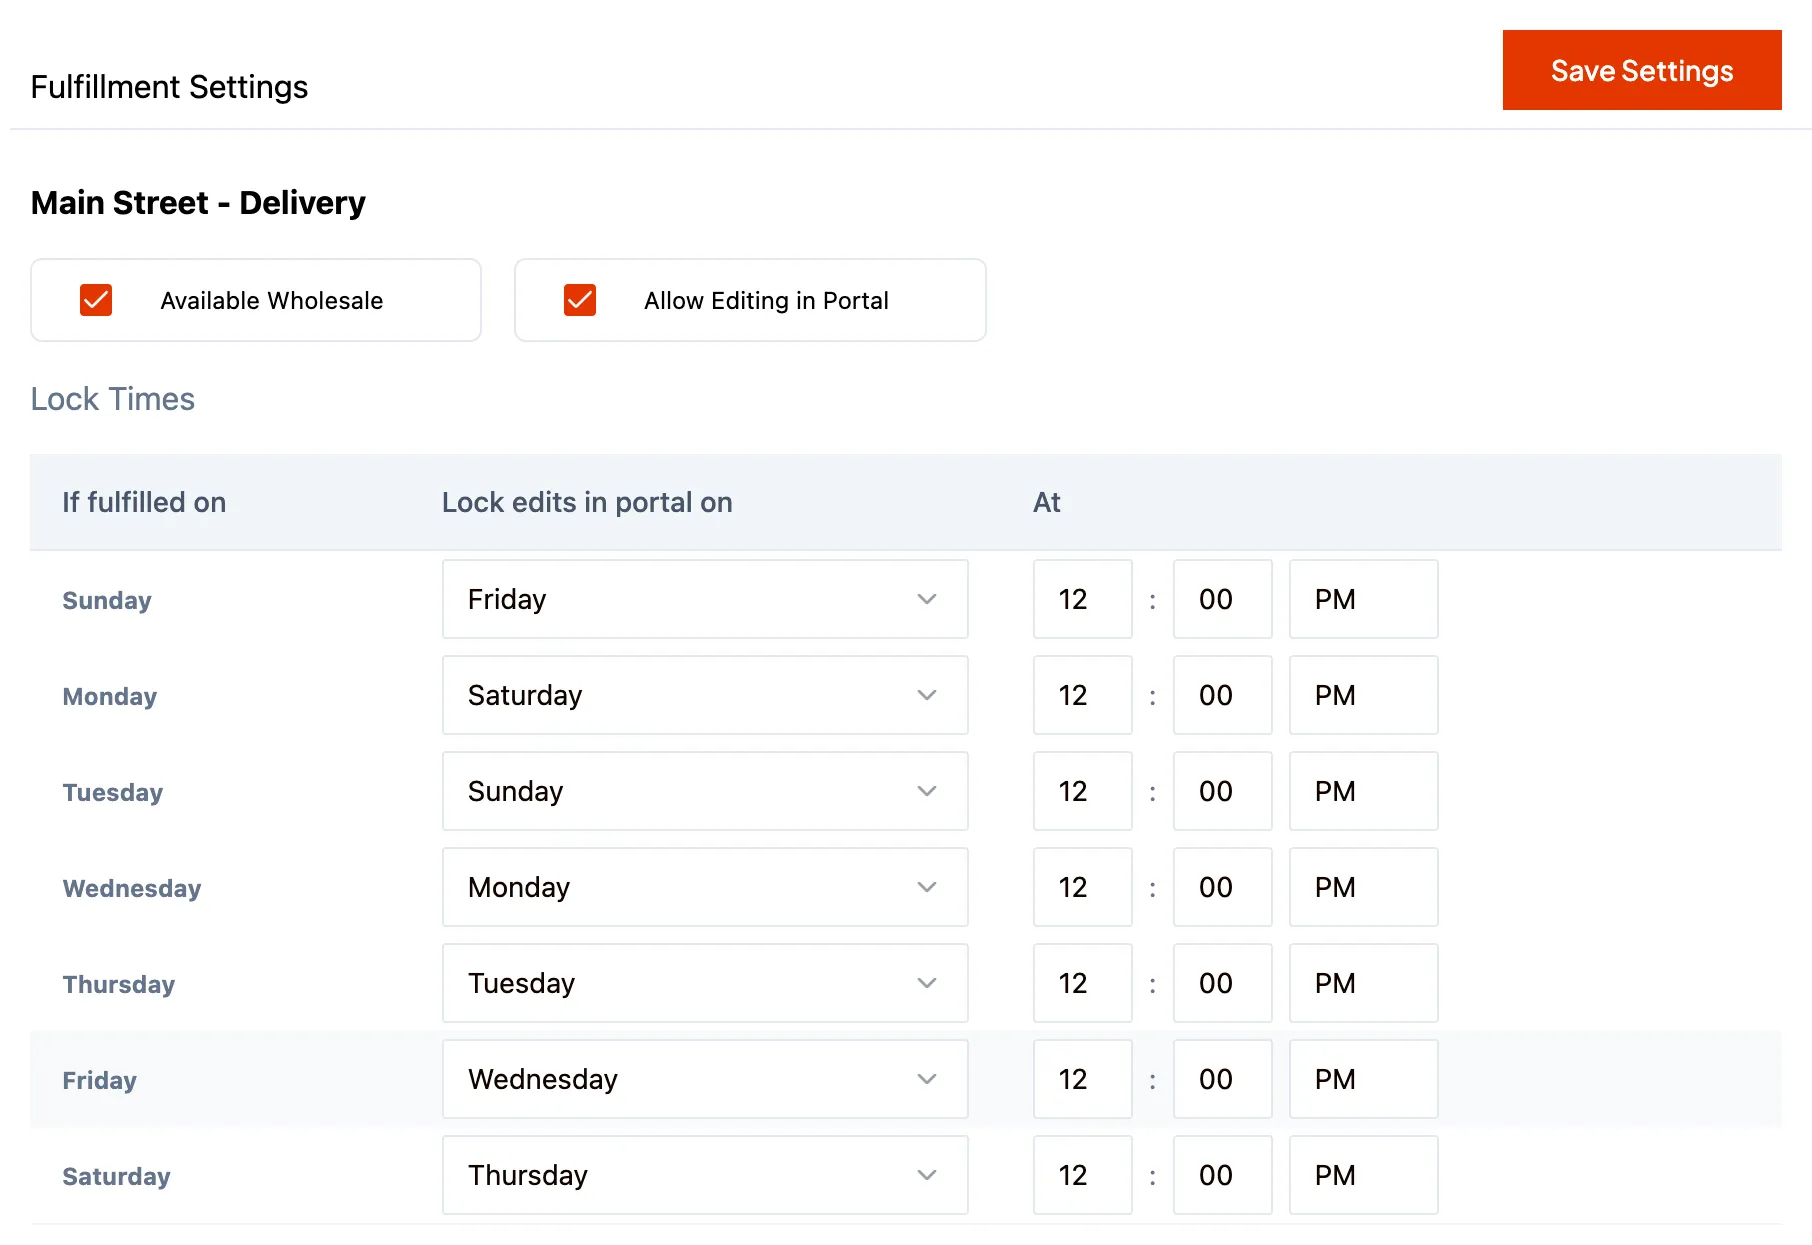Click the minutes field for Monday lock time
The image size is (1812, 1245).
pyautogui.click(x=1222, y=695)
